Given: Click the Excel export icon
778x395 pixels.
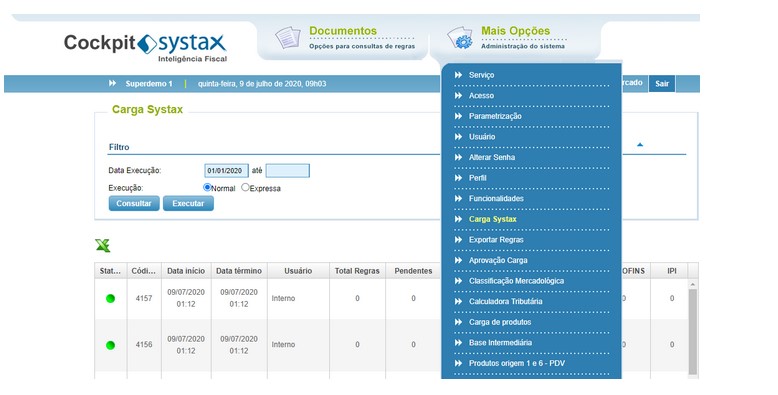Looking at the screenshot, I should [x=103, y=245].
